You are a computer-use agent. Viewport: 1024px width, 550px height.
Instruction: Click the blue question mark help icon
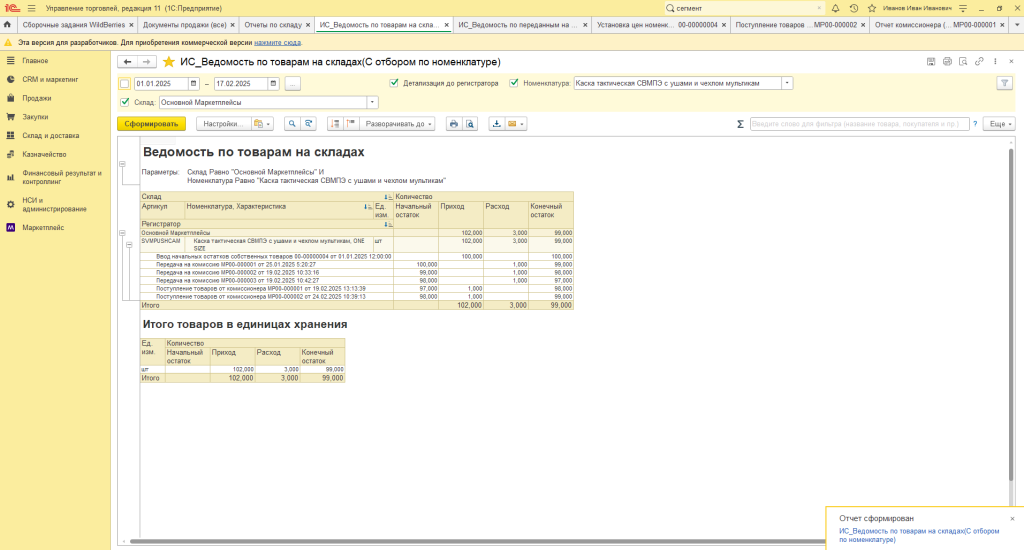pos(975,124)
